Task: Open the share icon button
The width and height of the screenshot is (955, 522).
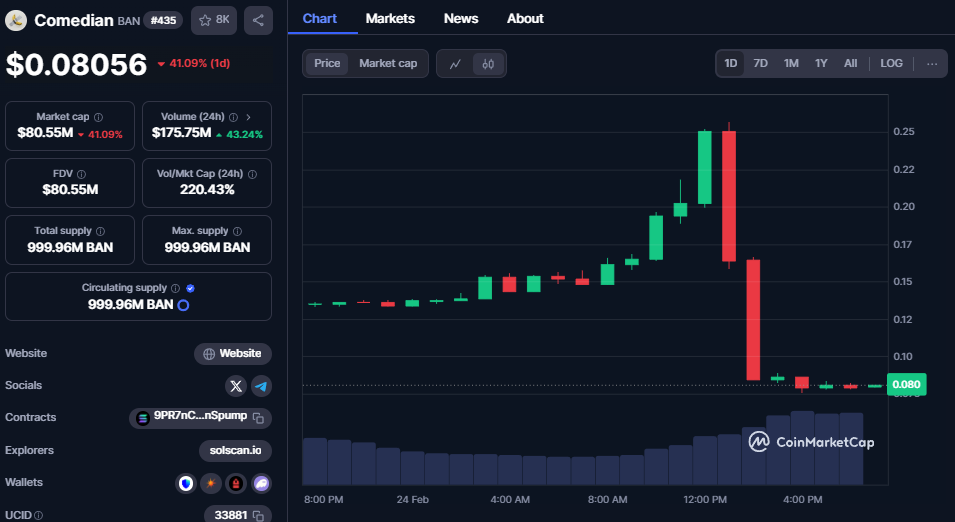Action: 258,20
